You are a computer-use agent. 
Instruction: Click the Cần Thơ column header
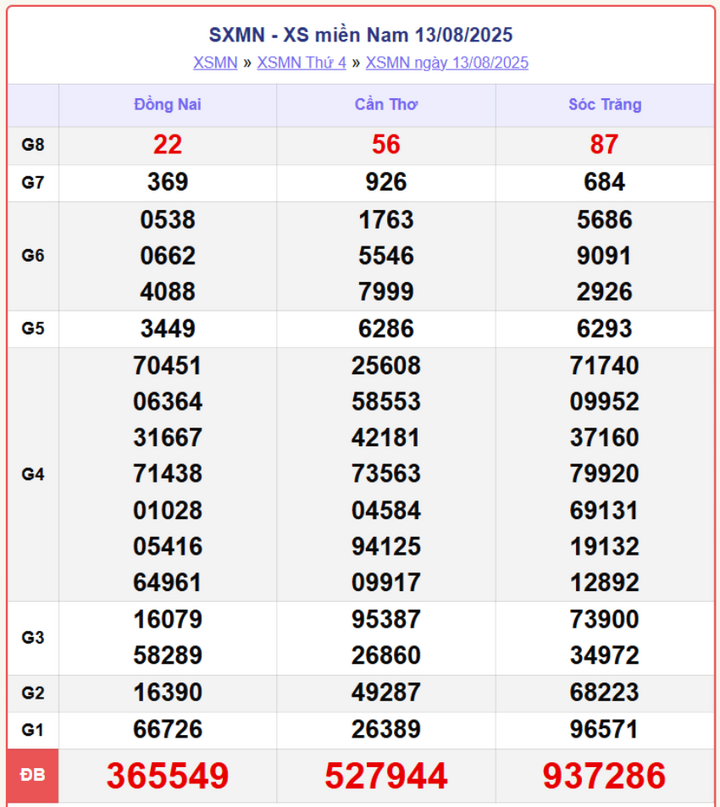(386, 104)
